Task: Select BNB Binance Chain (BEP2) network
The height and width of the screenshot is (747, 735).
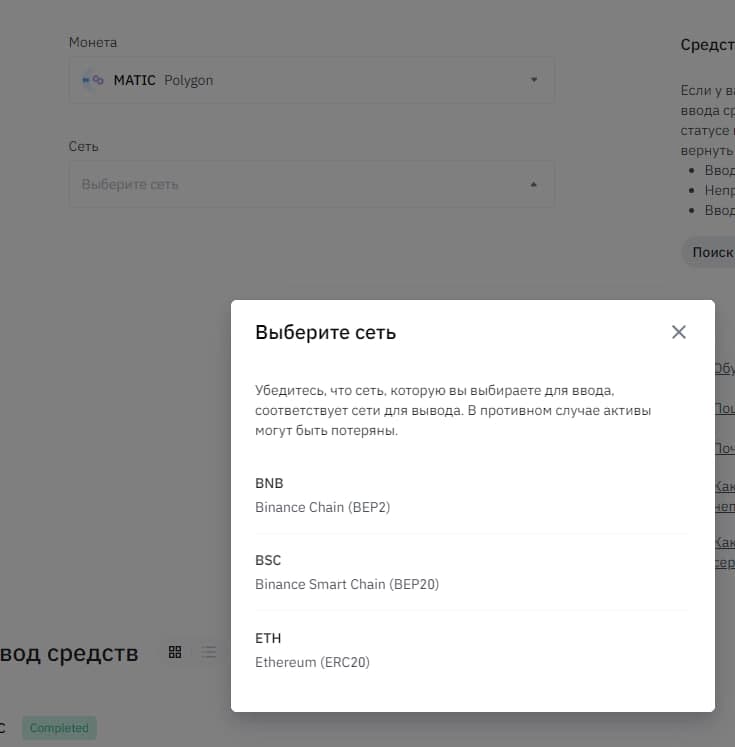Action: (472, 495)
